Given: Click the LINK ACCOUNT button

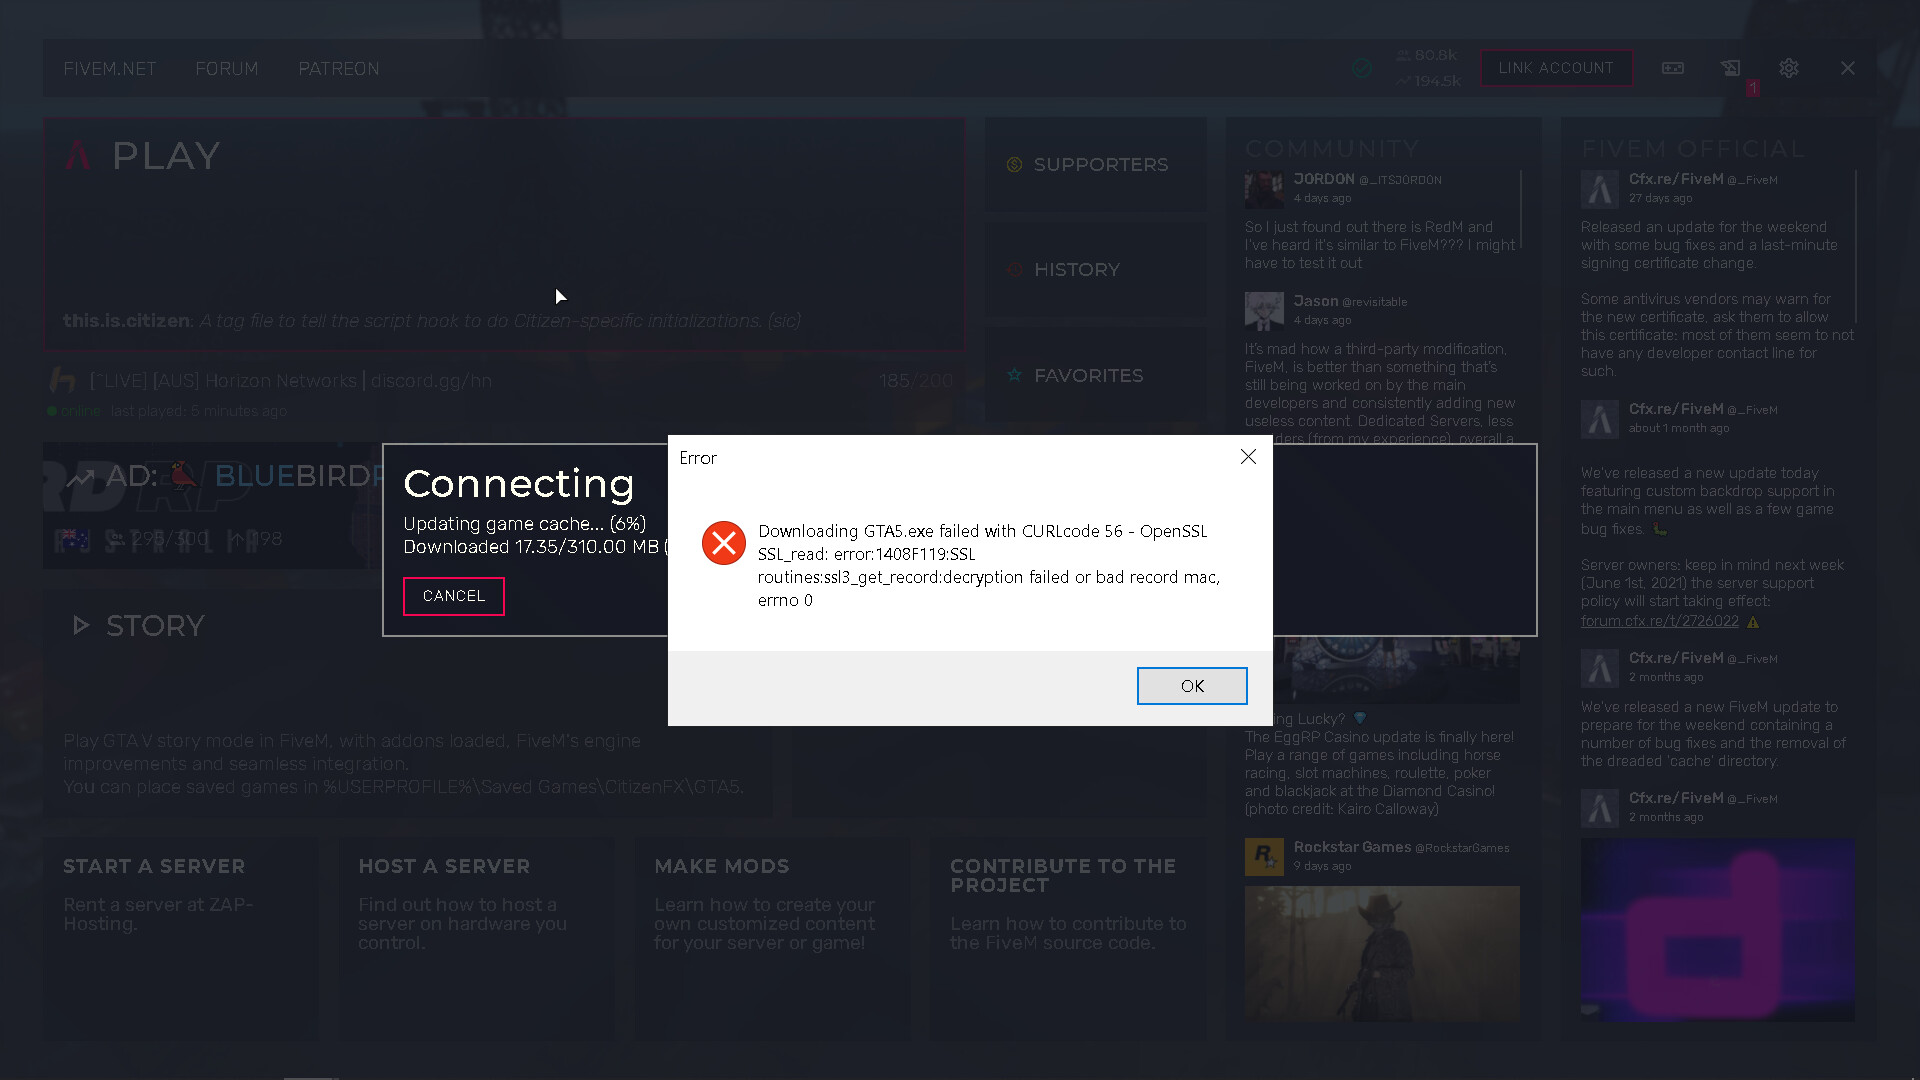Looking at the screenshot, I should (1555, 68).
